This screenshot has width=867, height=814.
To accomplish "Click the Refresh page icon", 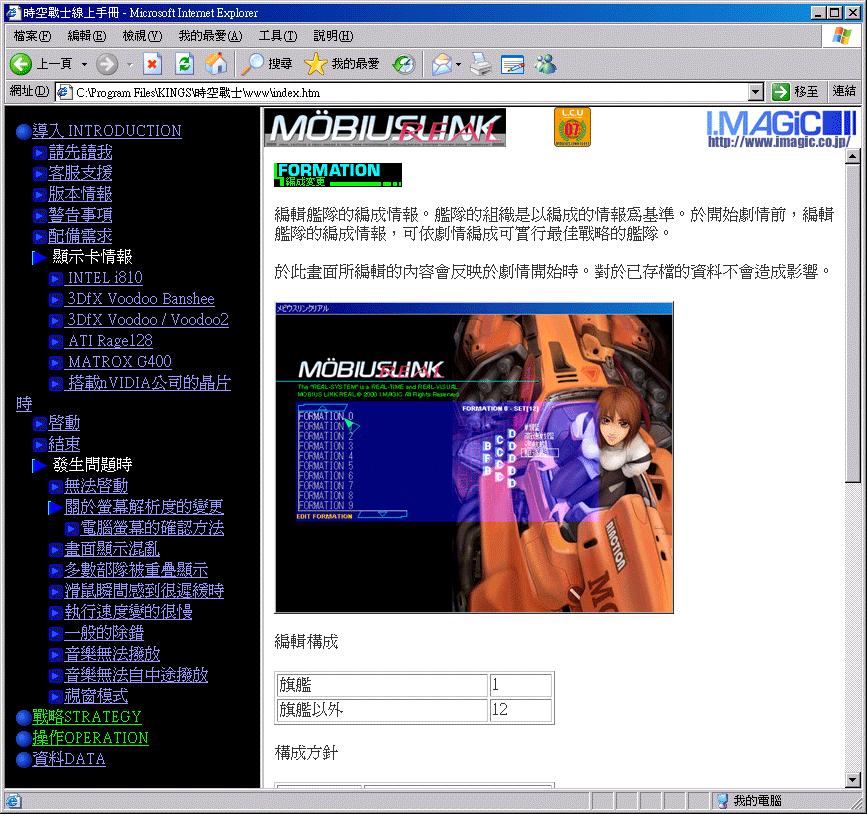I will pyautogui.click(x=184, y=64).
